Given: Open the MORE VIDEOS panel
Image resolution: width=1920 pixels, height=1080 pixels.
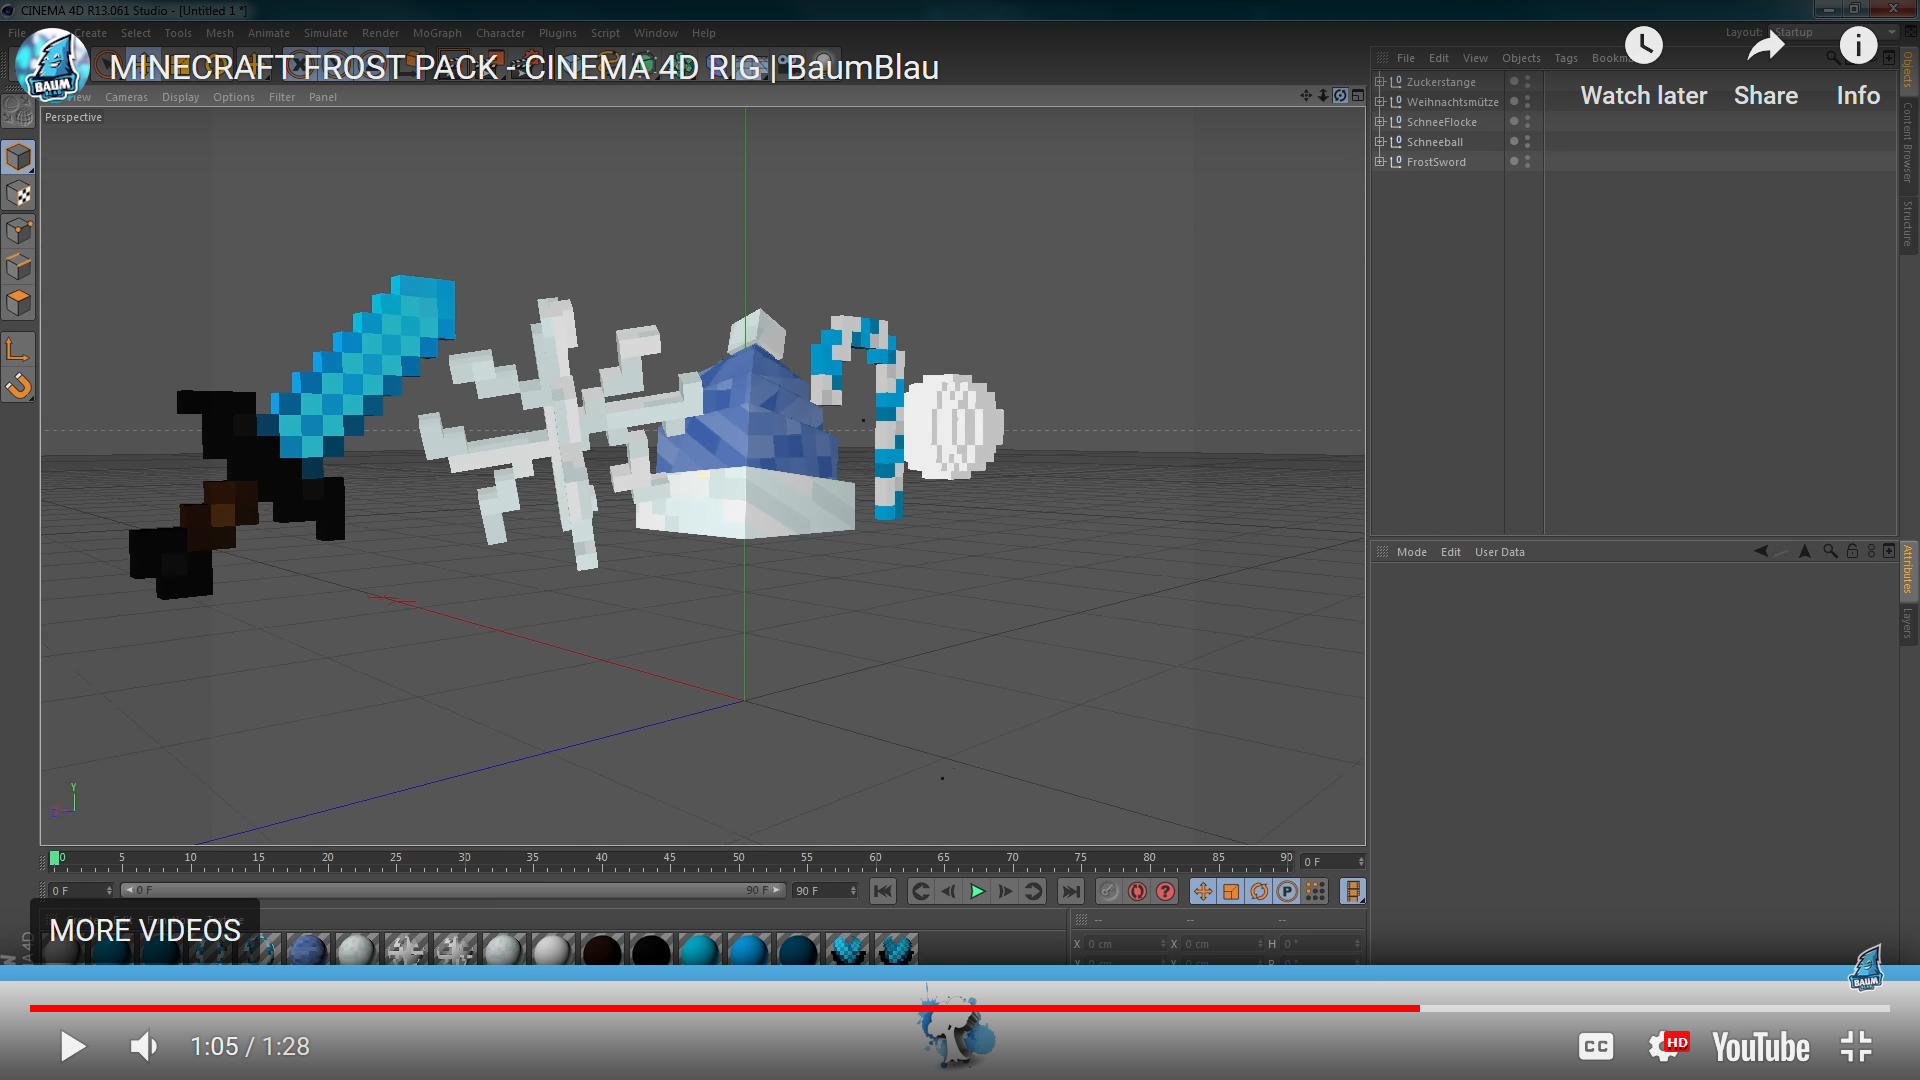Looking at the screenshot, I should coord(145,931).
